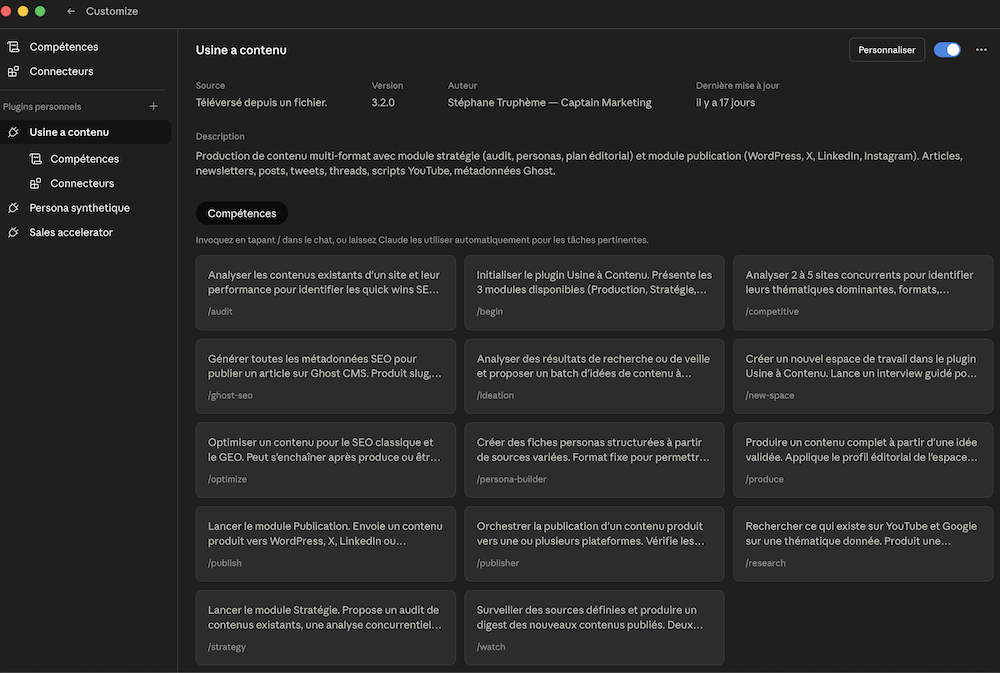The height and width of the screenshot is (673, 1000).
Task: Click the /publisher skill card
Action: pyautogui.click(x=594, y=543)
